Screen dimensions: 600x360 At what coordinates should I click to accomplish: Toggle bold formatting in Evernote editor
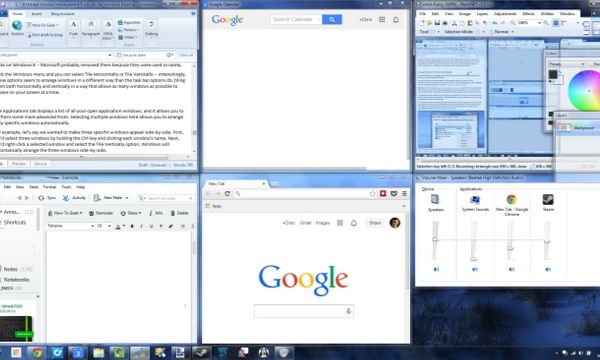132,226
